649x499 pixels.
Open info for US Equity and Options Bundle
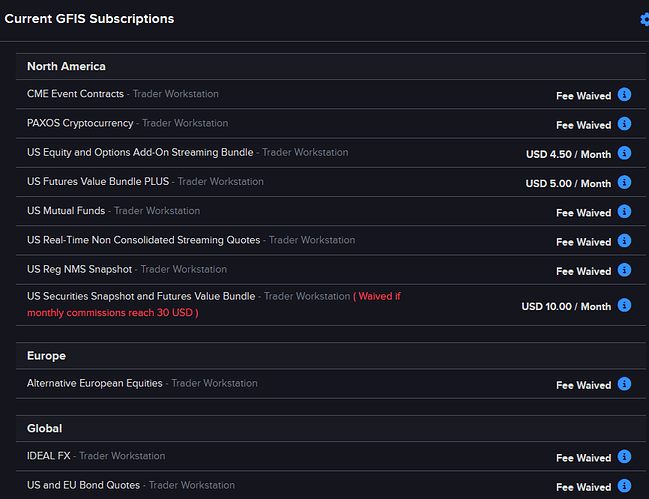coord(624,153)
